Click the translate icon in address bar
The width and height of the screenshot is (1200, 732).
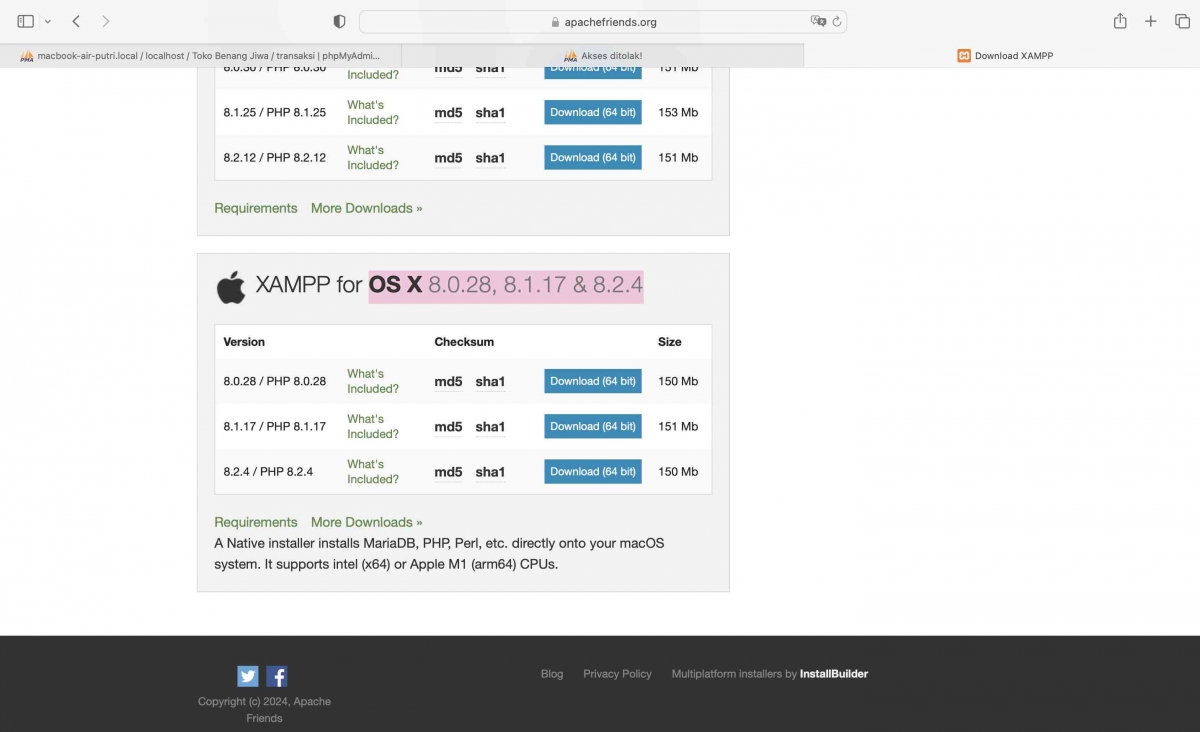click(818, 21)
